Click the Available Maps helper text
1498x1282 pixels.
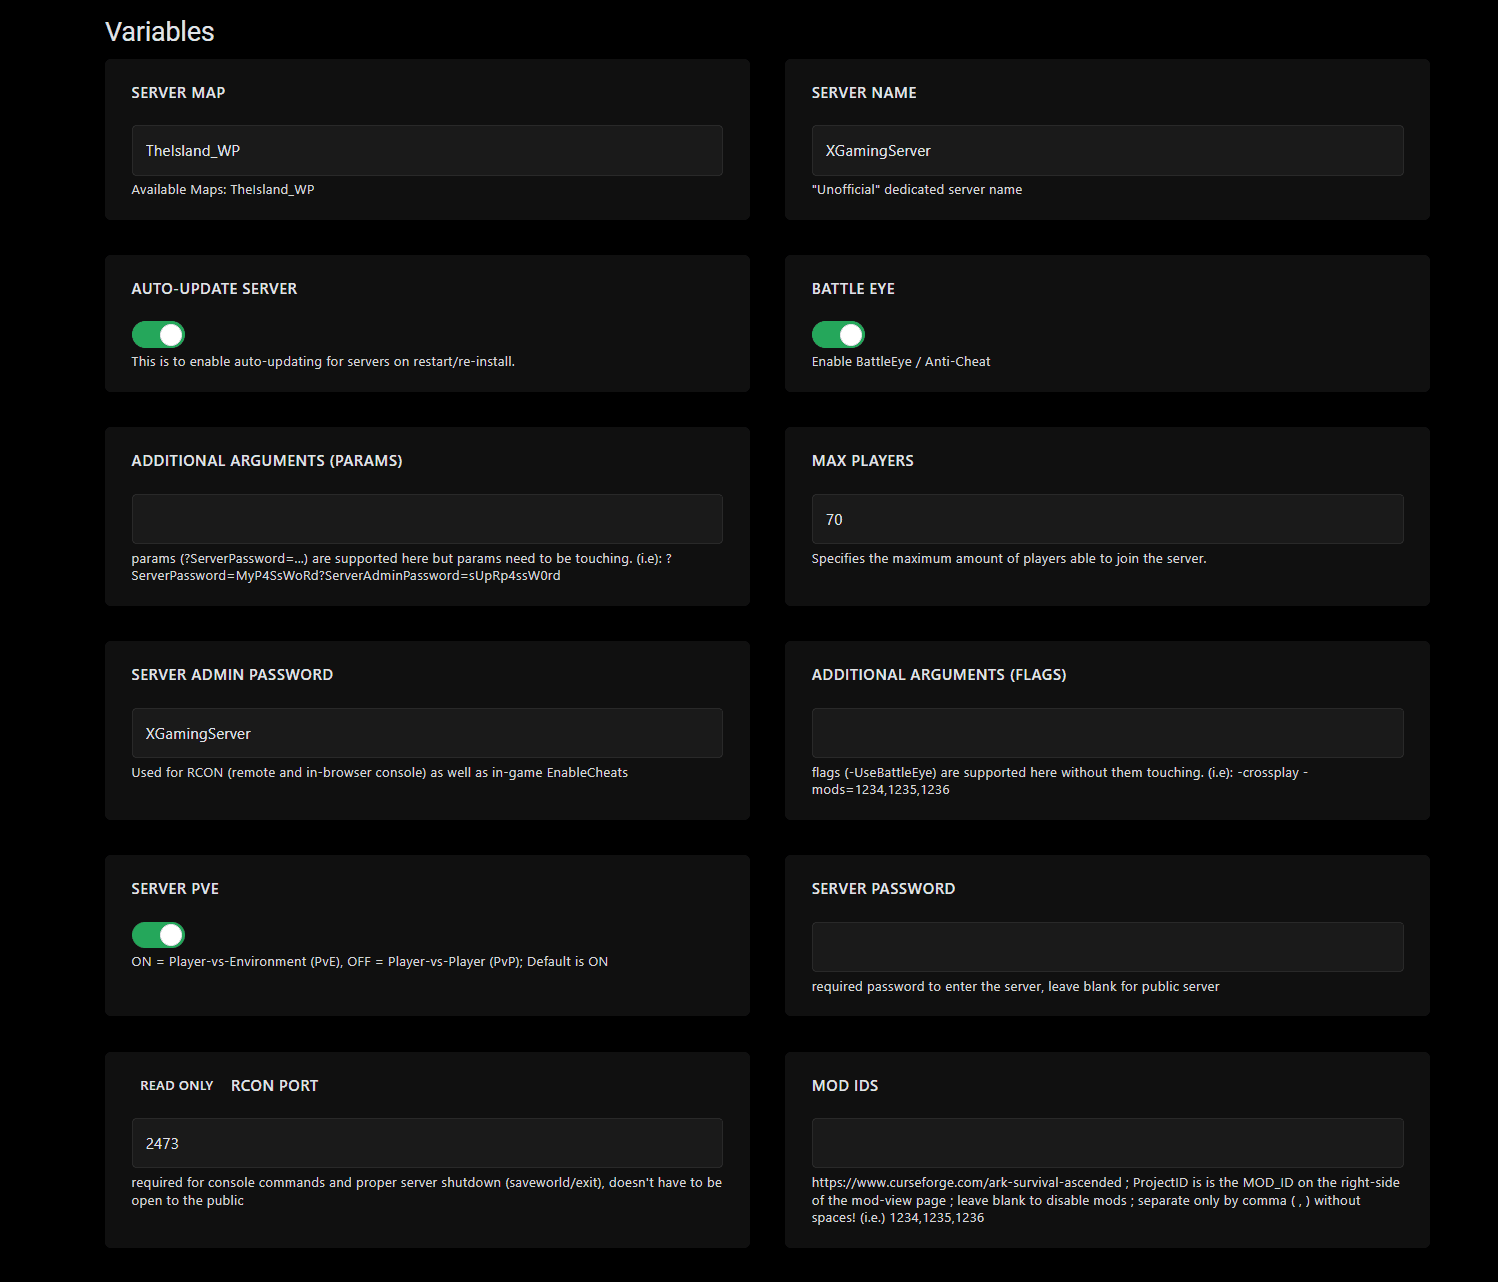[222, 189]
